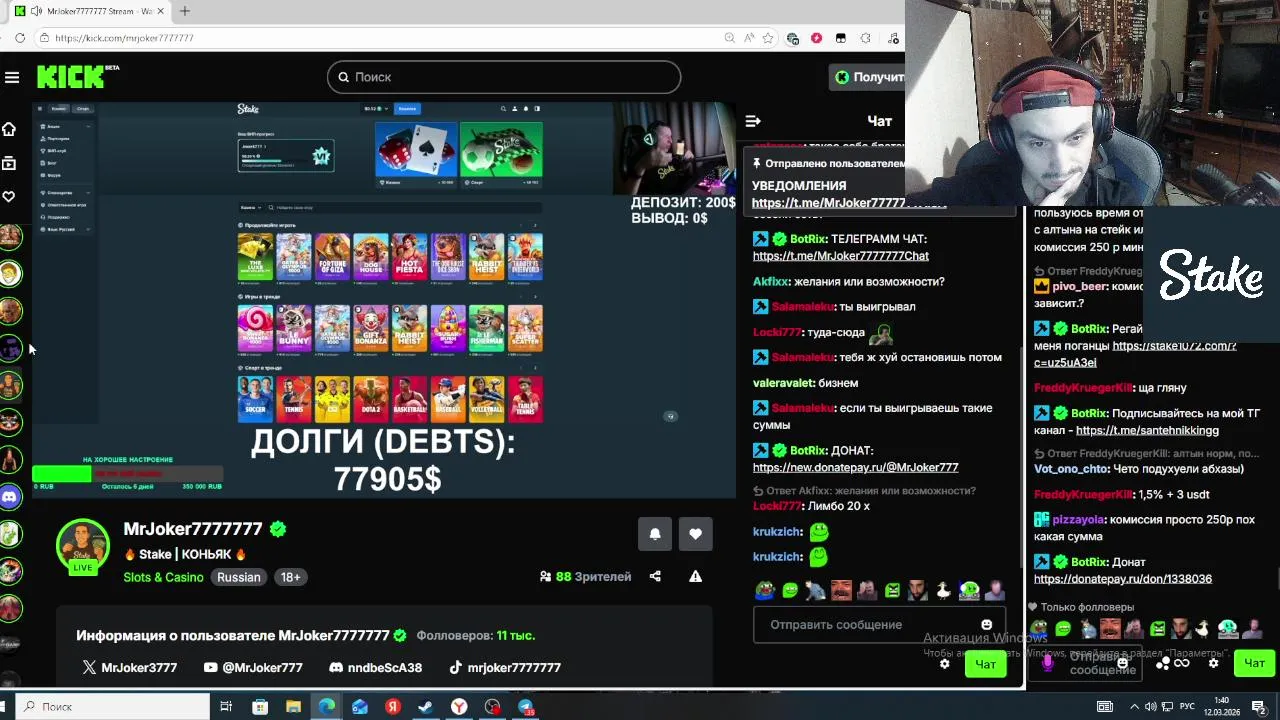This screenshot has height=720, width=1280.
Task: Open left chat settings gear
Action: [x=944, y=663]
